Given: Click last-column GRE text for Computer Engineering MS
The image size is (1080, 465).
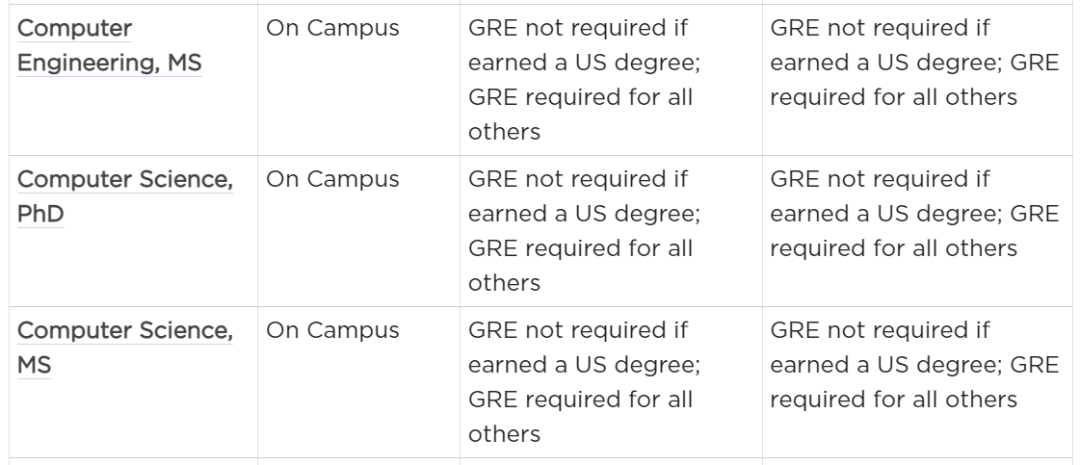Looking at the screenshot, I should (915, 63).
